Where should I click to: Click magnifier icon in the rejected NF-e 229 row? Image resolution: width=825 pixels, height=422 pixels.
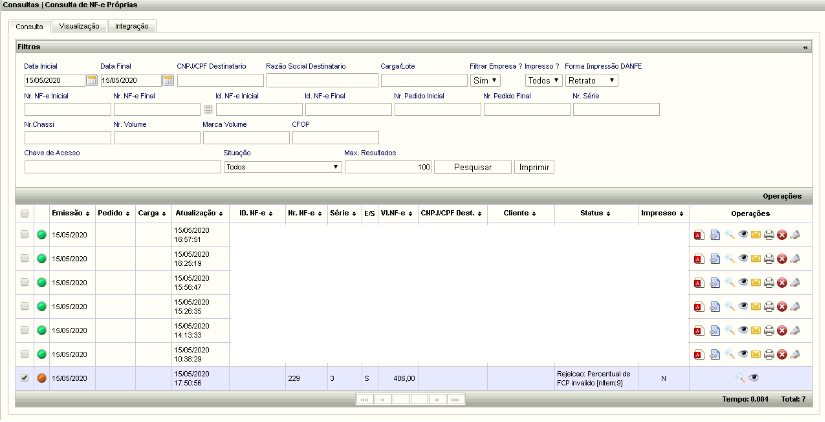pyautogui.click(x=740, y=378)
